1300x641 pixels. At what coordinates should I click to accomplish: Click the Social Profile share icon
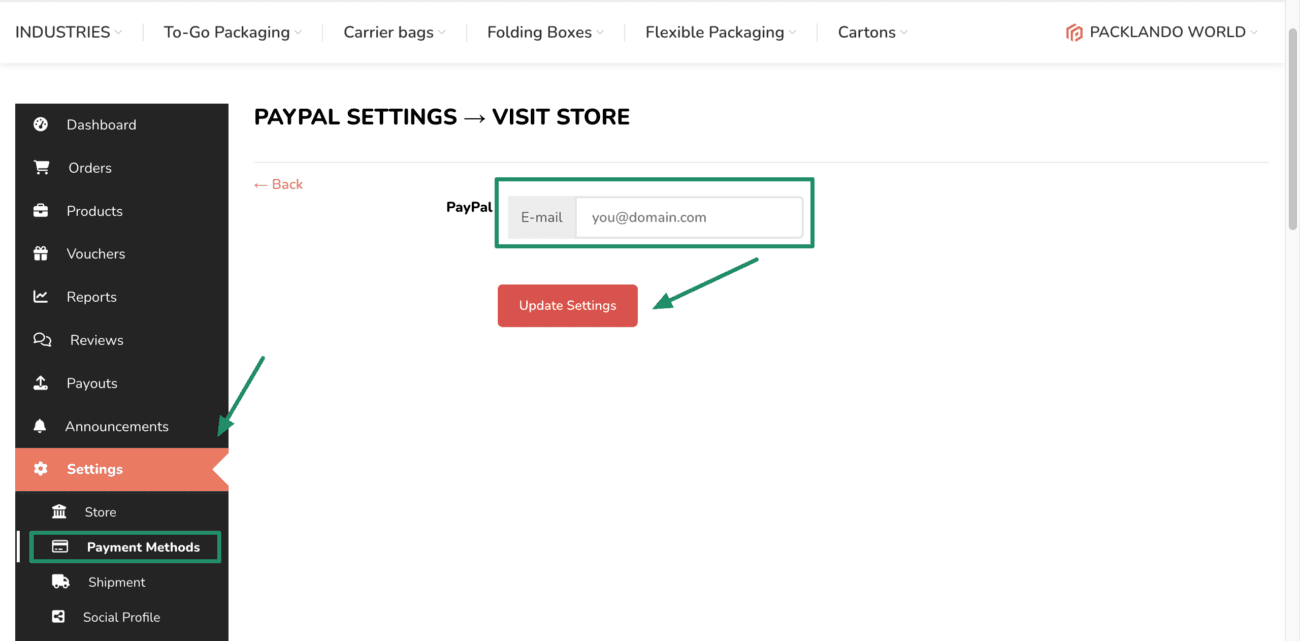point(59,617)
